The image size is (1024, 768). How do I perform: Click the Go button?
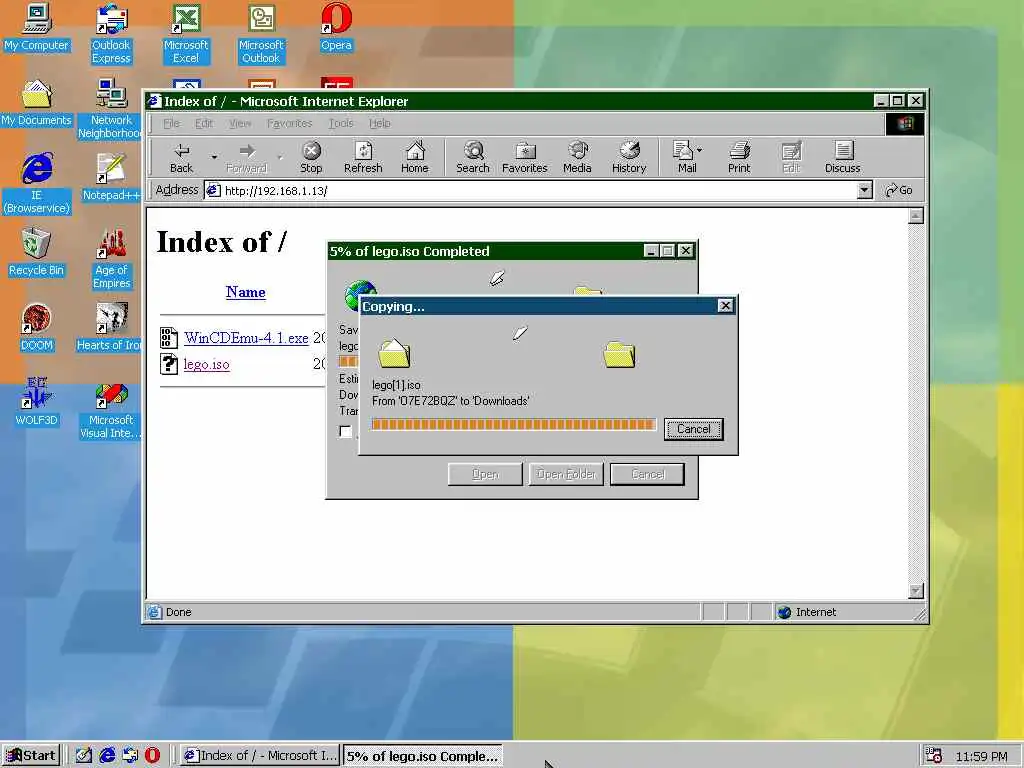click(x=899, y=190)
